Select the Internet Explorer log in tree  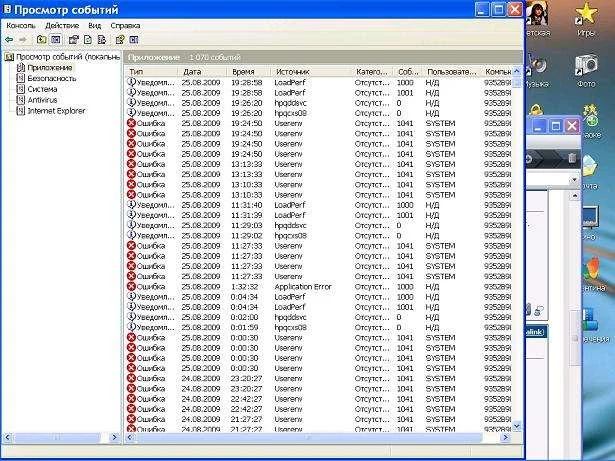point(56,111)
